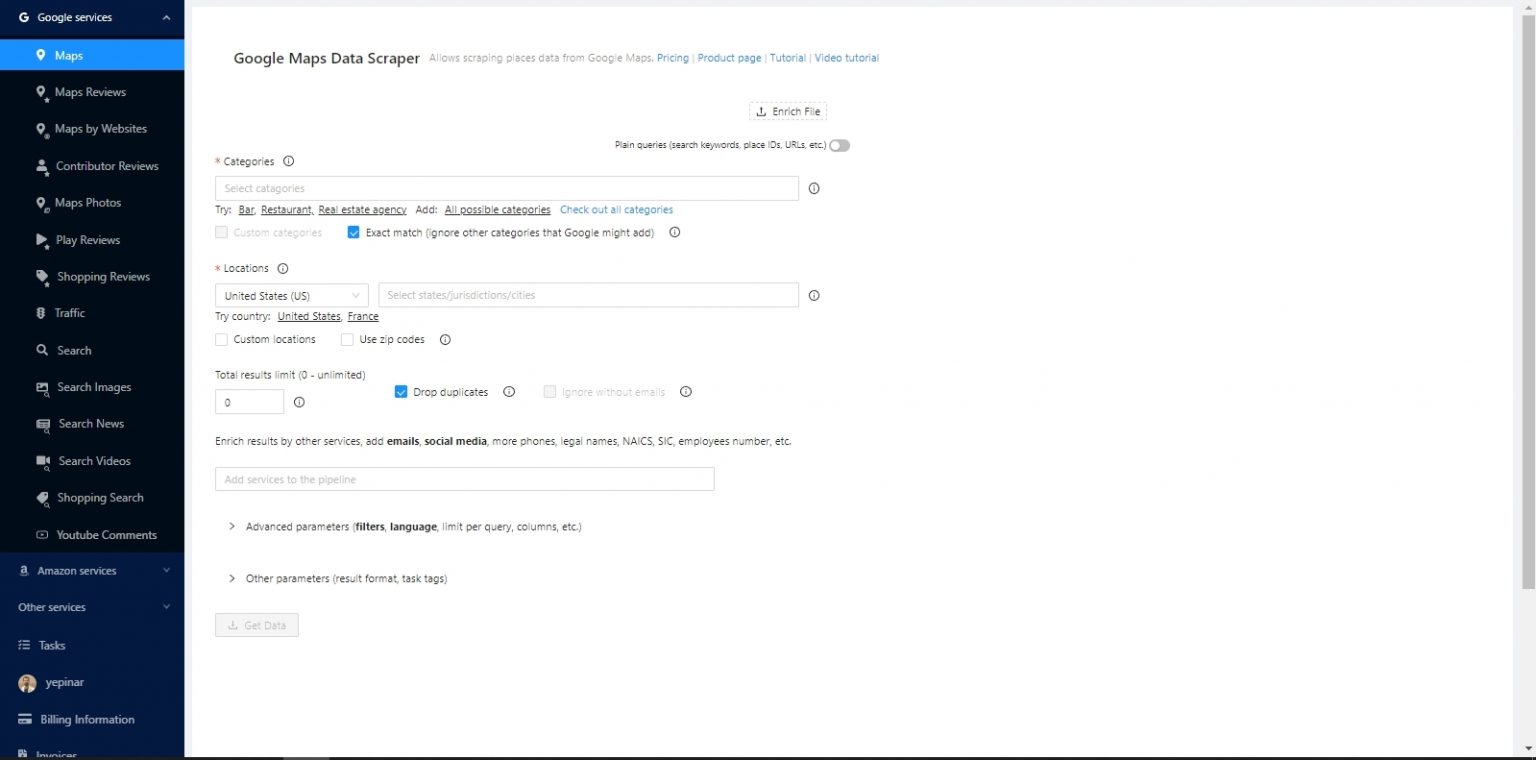Expand the Advanced parameters section
Screen dimensions: 1536x760
pos(404,526)
